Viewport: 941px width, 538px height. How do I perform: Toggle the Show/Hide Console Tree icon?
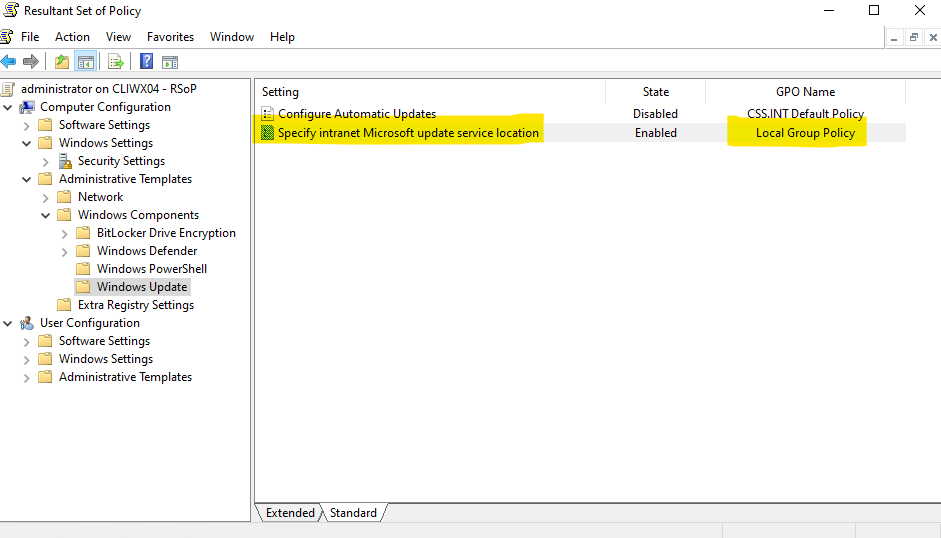(x=86, y=61)
